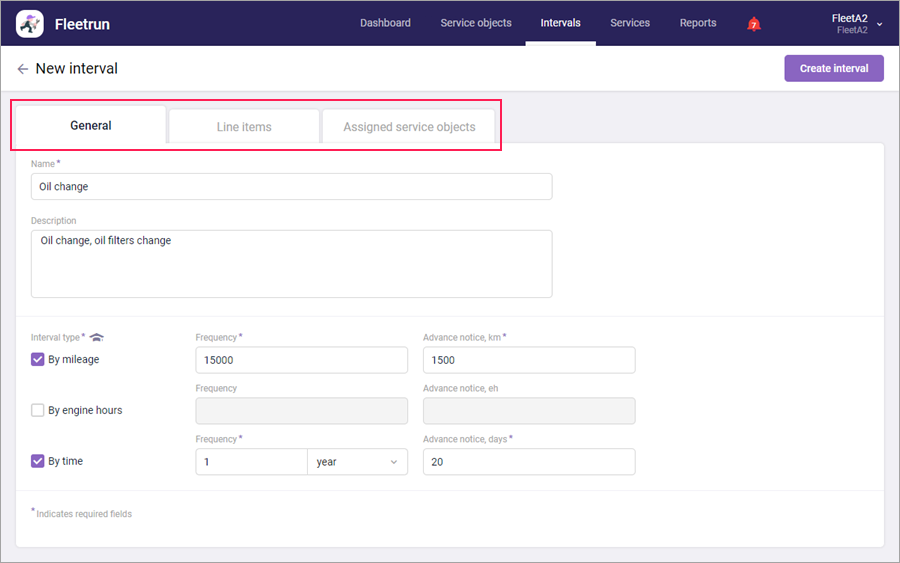Uncheck the By mileage checkbox

point(38,360)
